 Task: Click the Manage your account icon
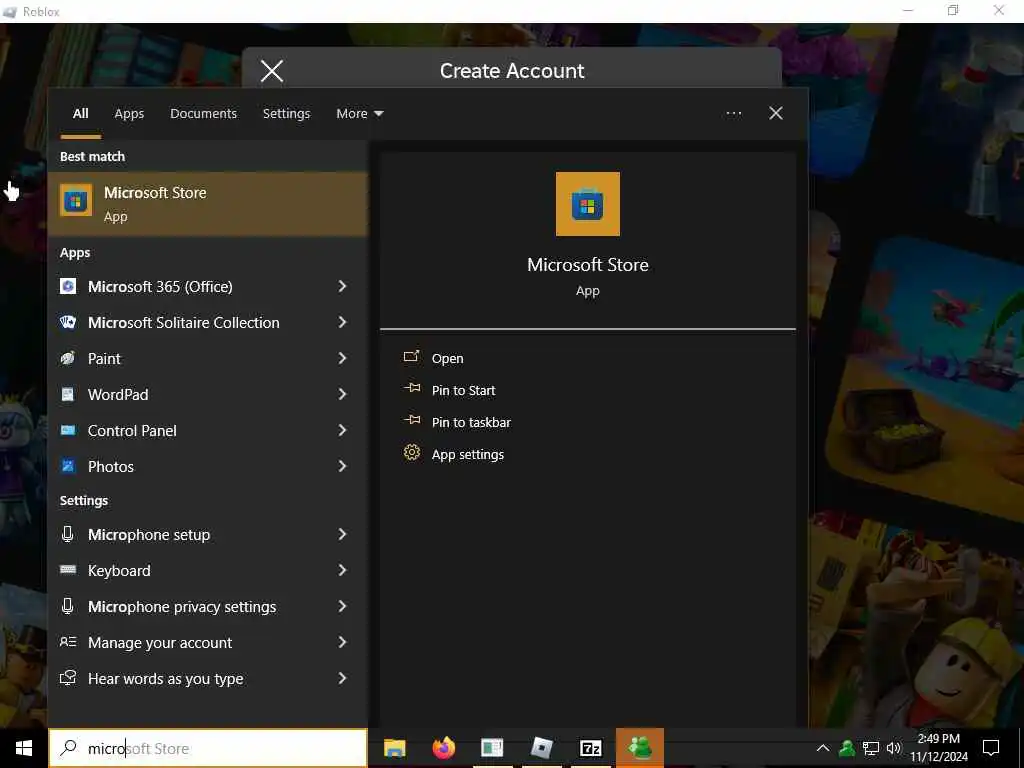coord(68,642)
